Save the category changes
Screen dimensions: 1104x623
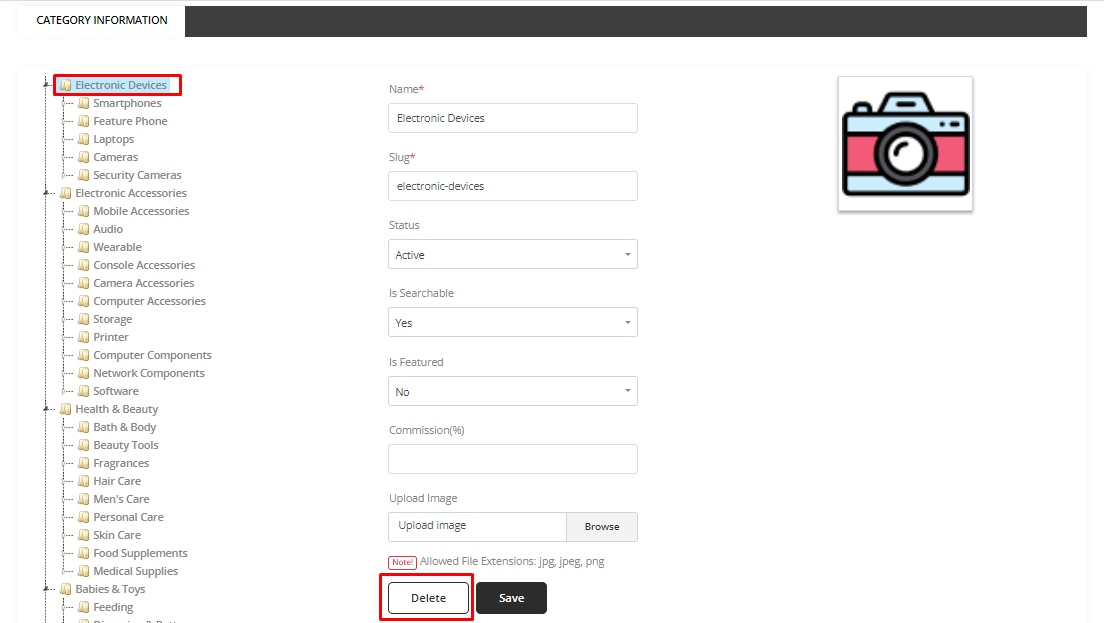(511, 598)
